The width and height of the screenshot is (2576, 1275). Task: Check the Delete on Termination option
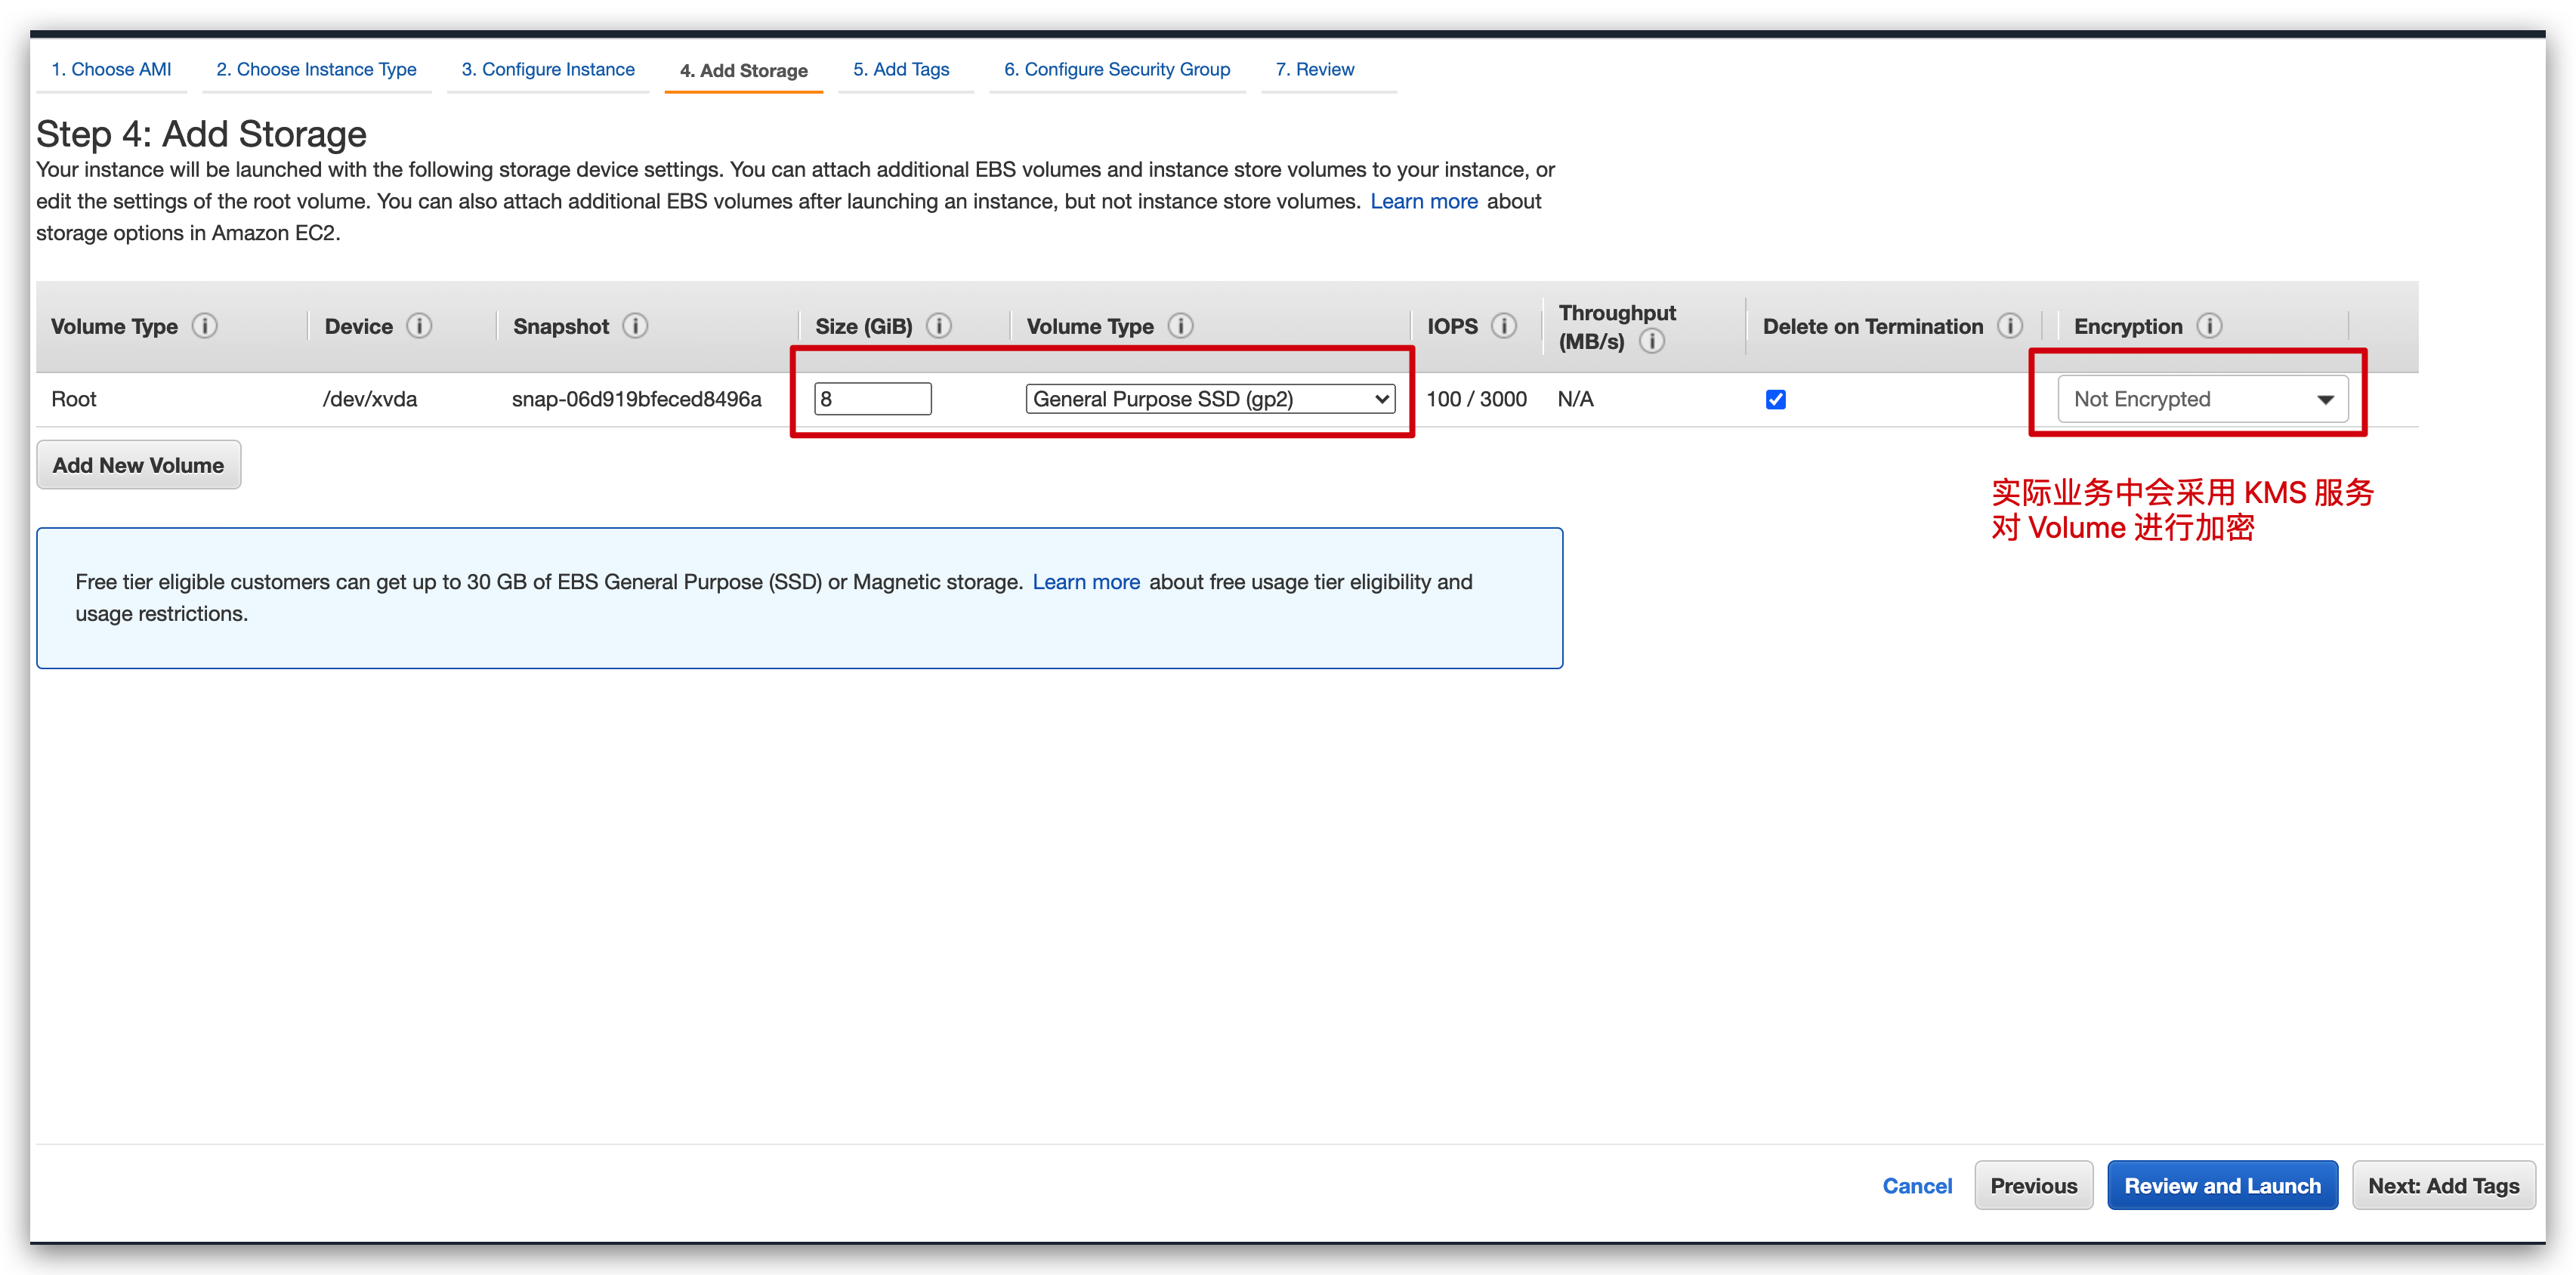1776,400
